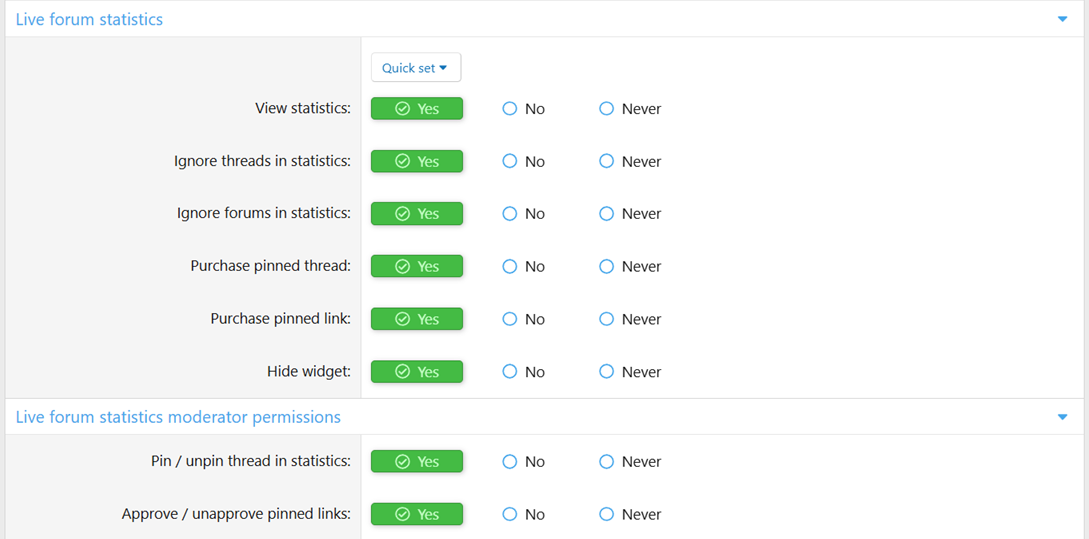Set View statistics to No

click(x=510, y=109)
